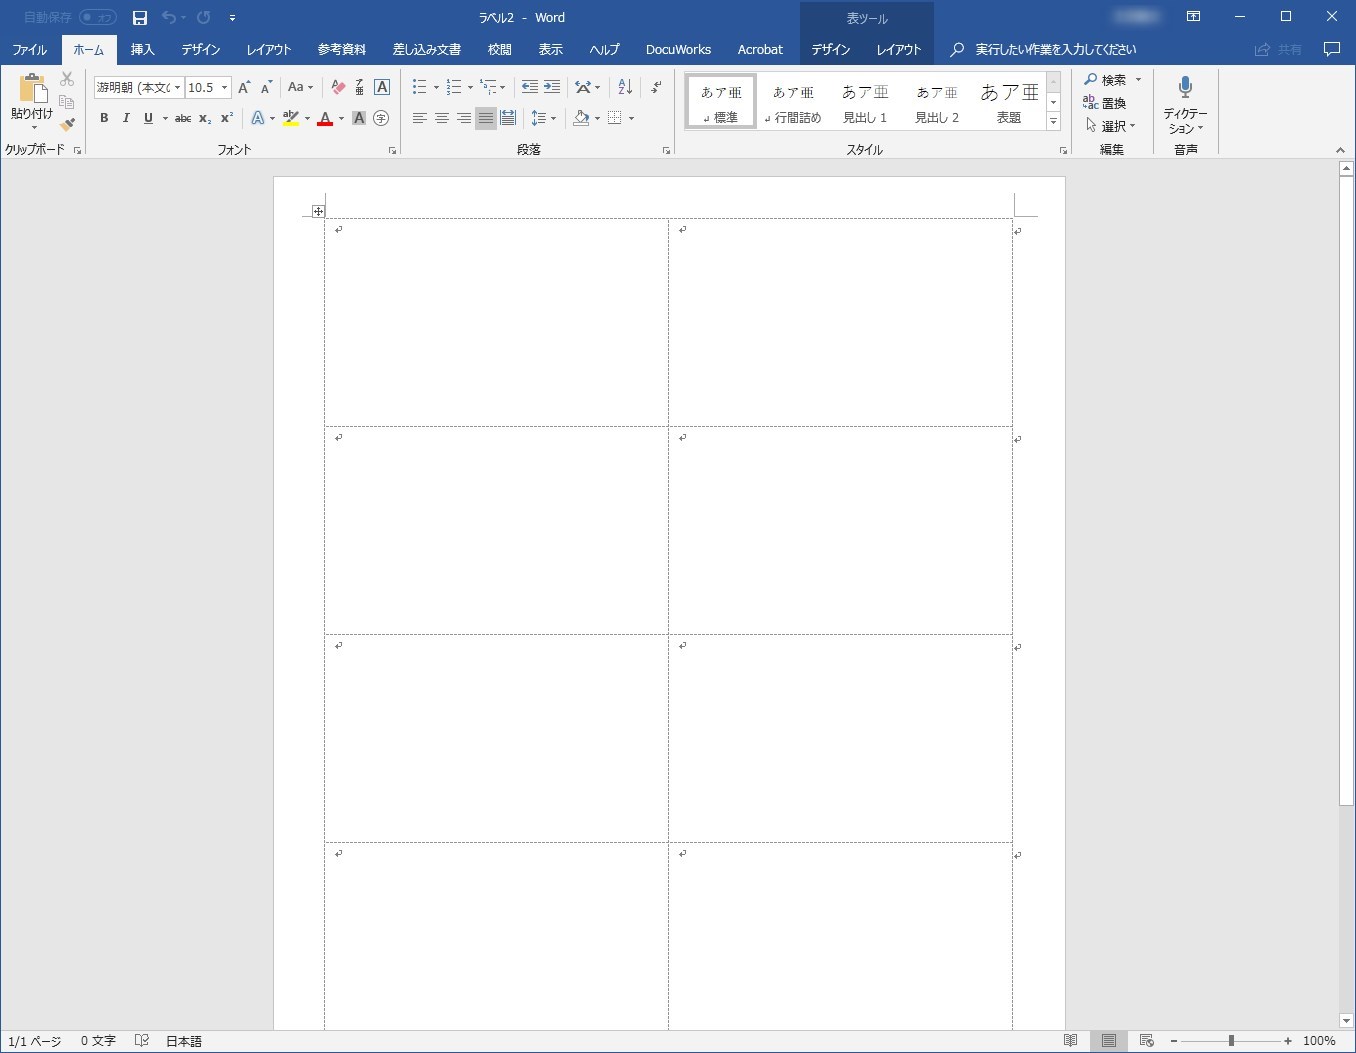Open the proofing check icon in status bar
The width and height of the screenshot is (1356, 1053).
142,1041
